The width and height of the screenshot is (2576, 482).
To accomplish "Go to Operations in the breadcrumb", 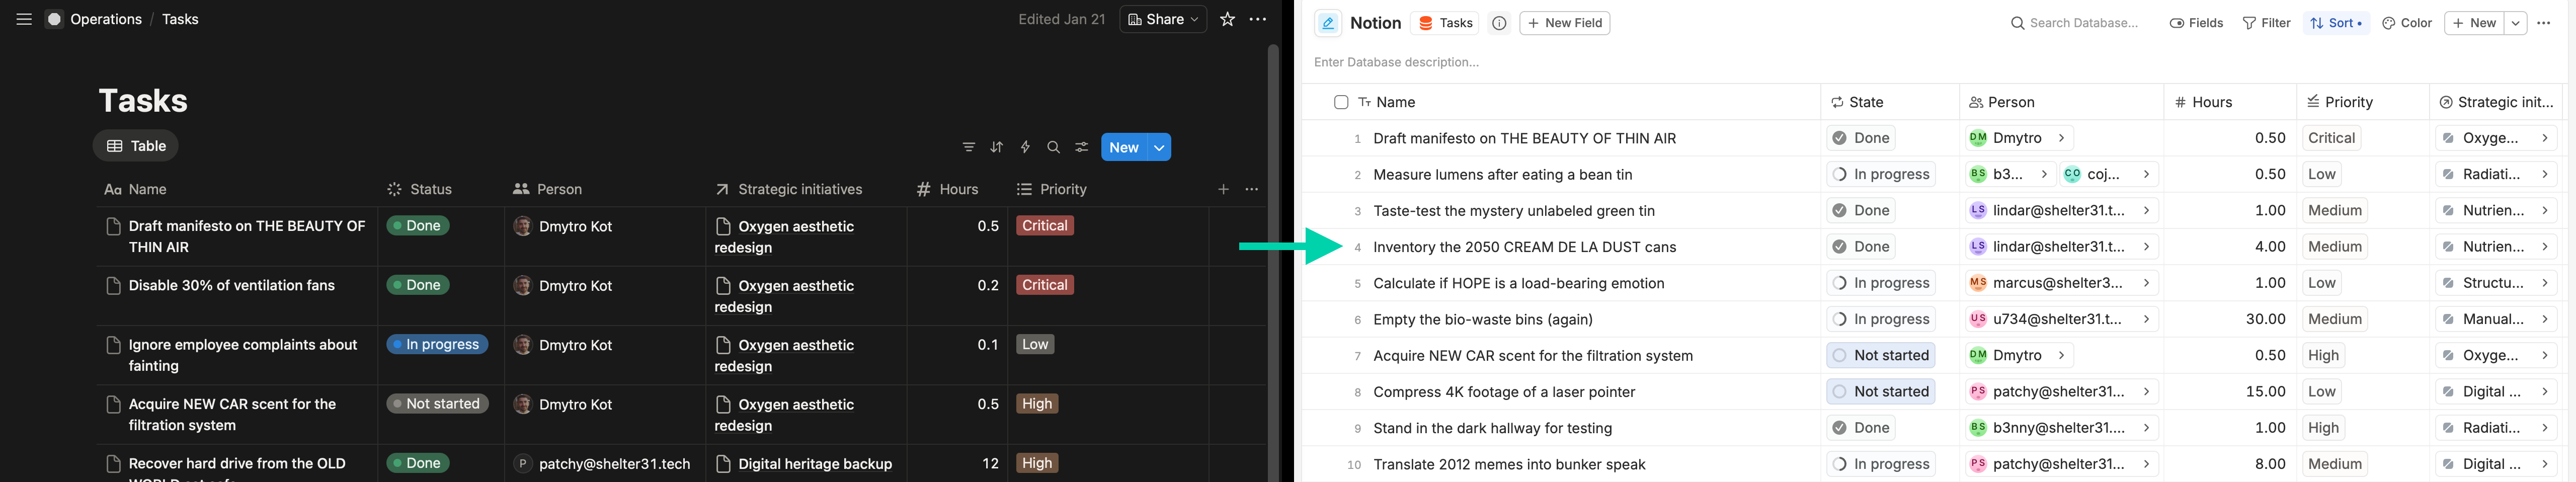I will coord(105,19).
